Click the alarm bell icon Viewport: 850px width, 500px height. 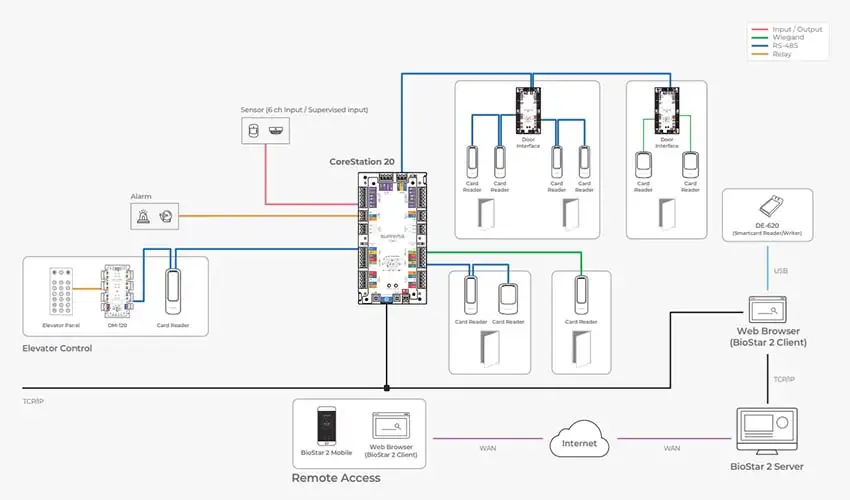coord(166,216)
